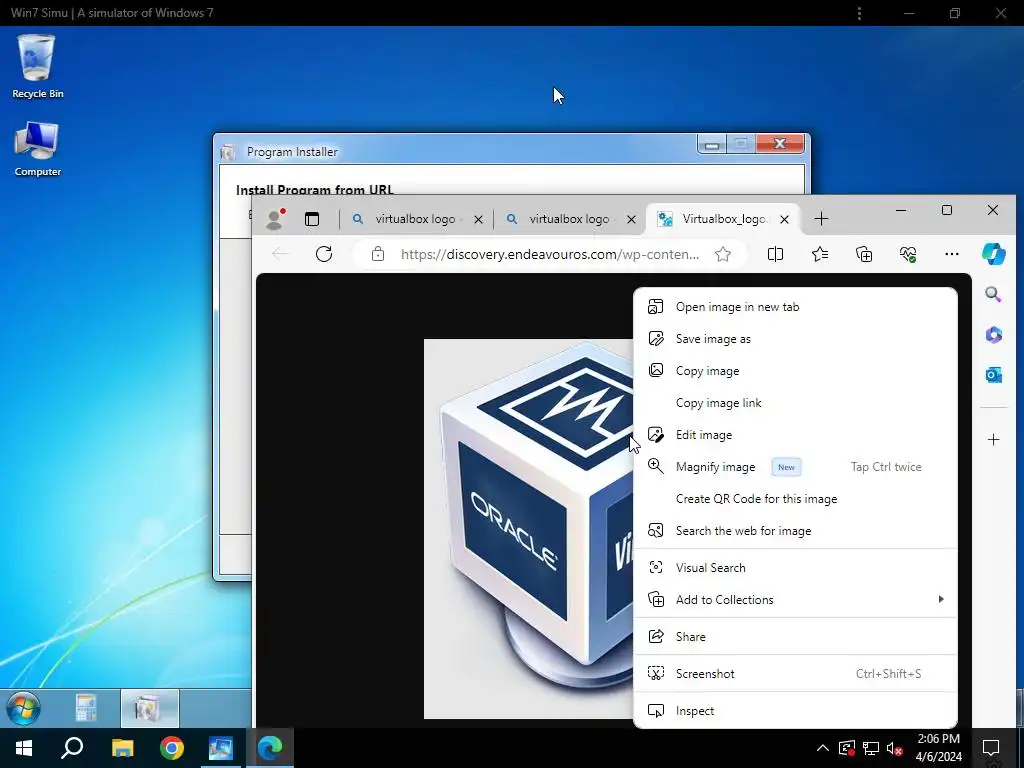The image size is (1024, 768).
Task: Open Browser essentials heart icon
Action: [x=908, y=254]
